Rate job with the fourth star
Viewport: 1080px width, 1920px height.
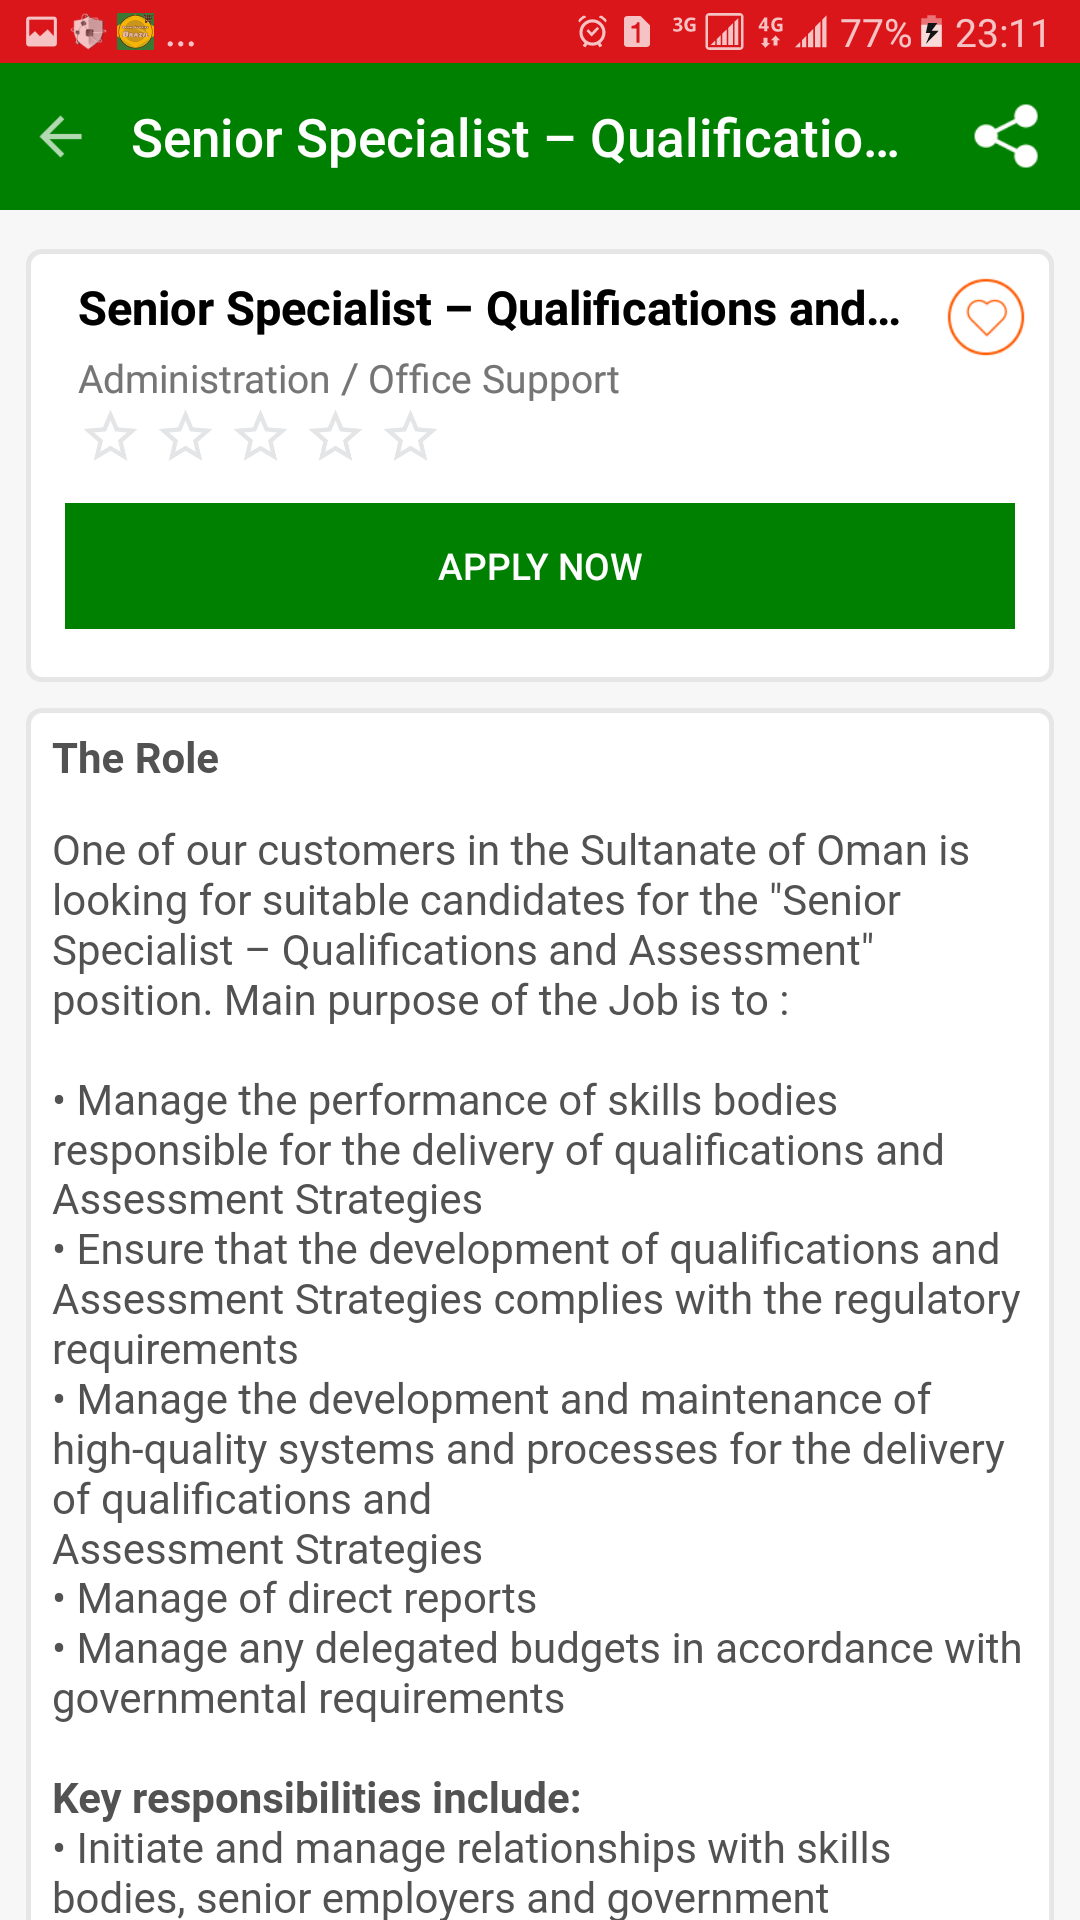[x=335, y=437]
